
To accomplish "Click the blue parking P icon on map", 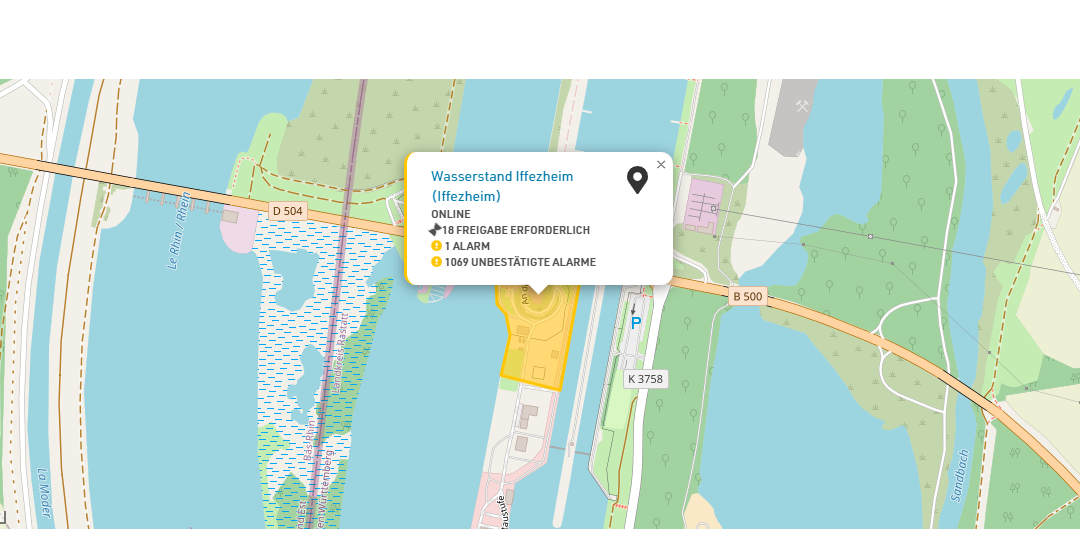I will tap(635, 324).
